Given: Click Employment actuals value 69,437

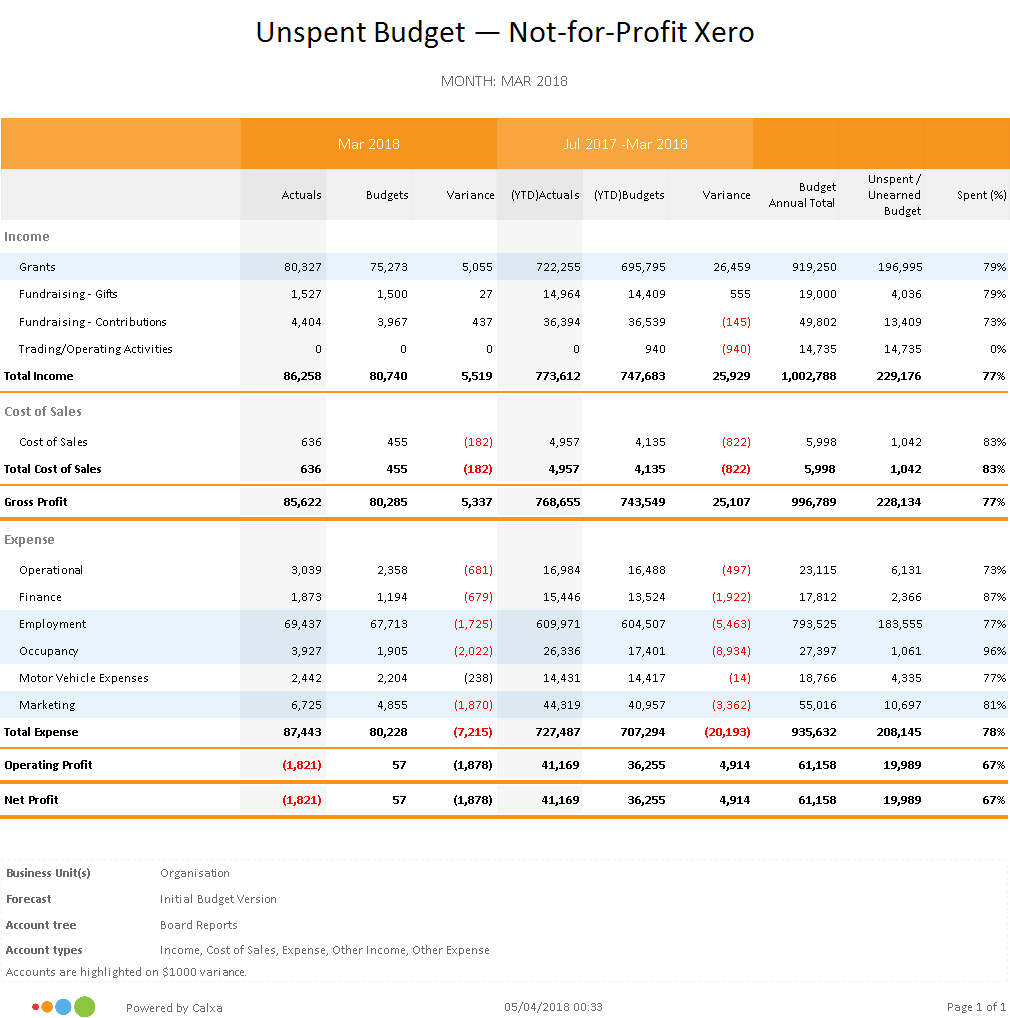Looking at the screenshot, I should pos(302,624).
